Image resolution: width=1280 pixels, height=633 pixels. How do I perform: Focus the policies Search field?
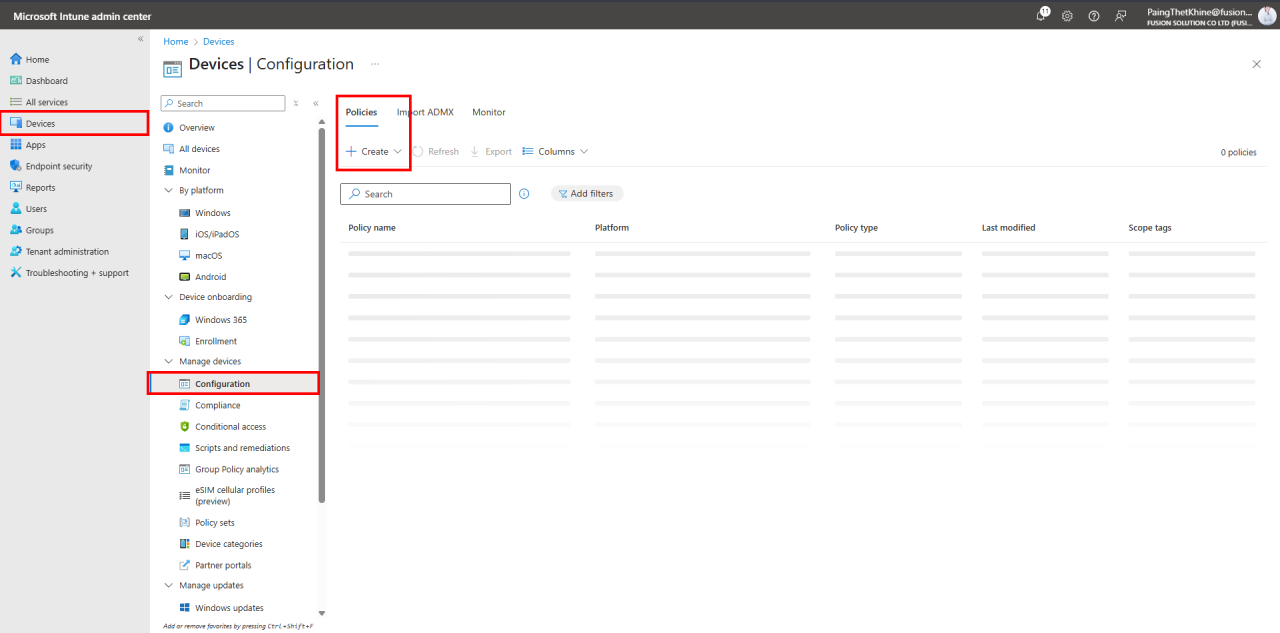[425, 194]
